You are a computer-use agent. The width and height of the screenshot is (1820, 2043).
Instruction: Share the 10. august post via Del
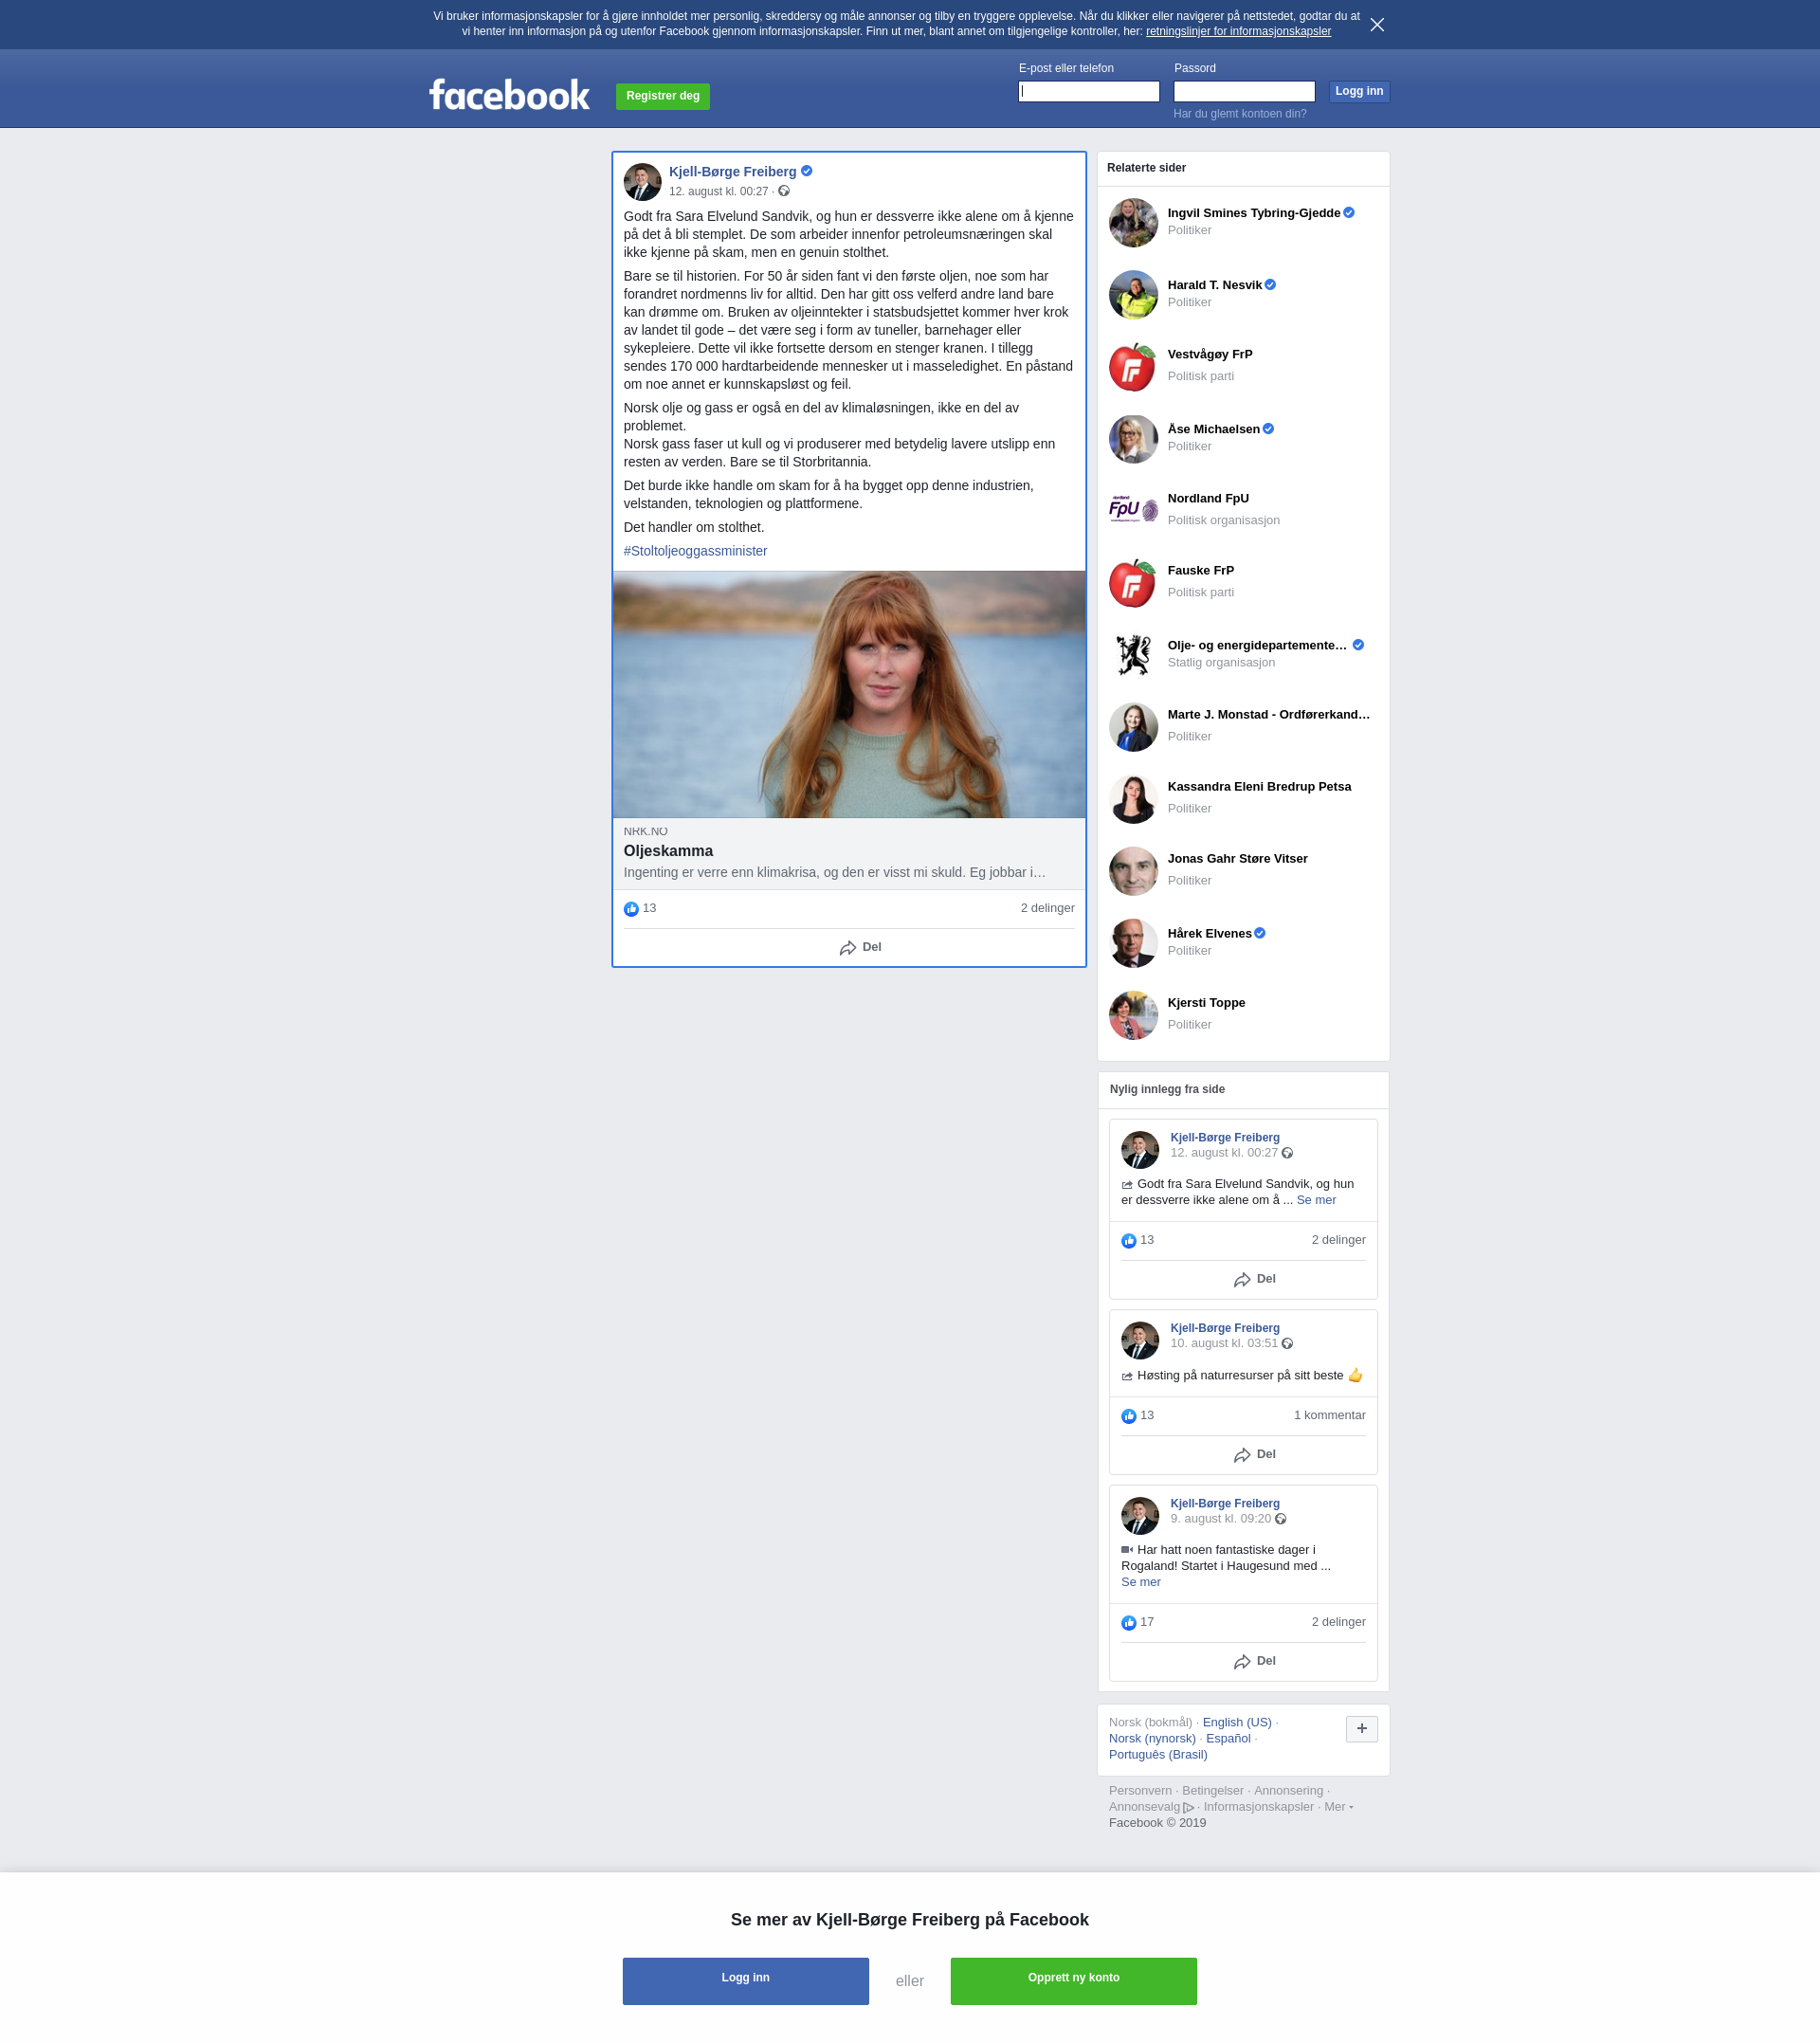[1254, 1455]
